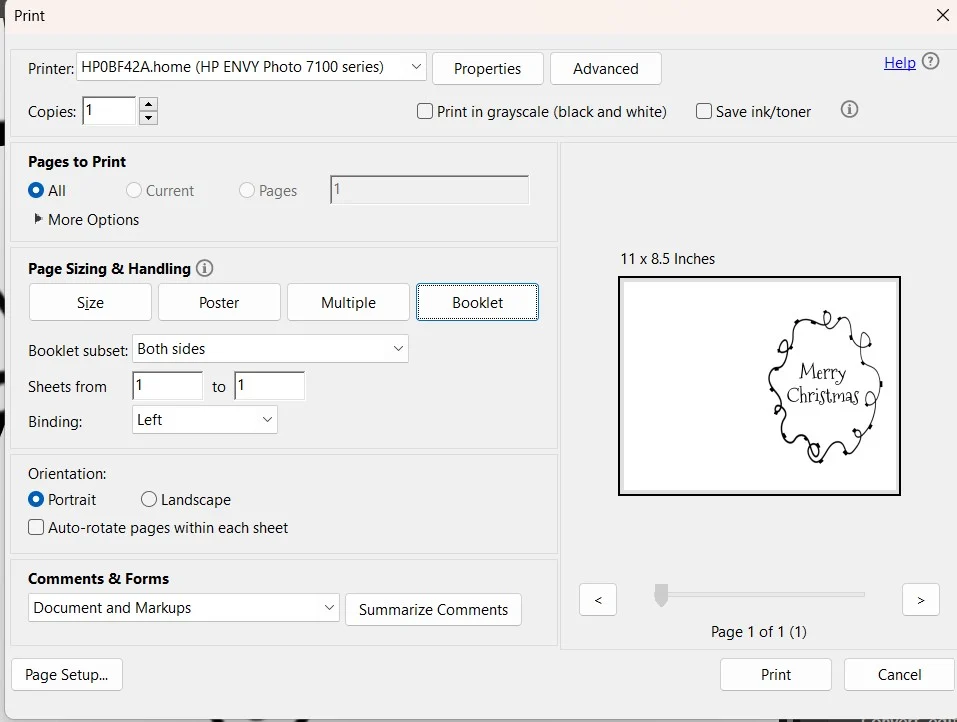Switch to the Multiple option
Image resolution: width=957 pixels, height=722 pixels.
pos(348,302)
